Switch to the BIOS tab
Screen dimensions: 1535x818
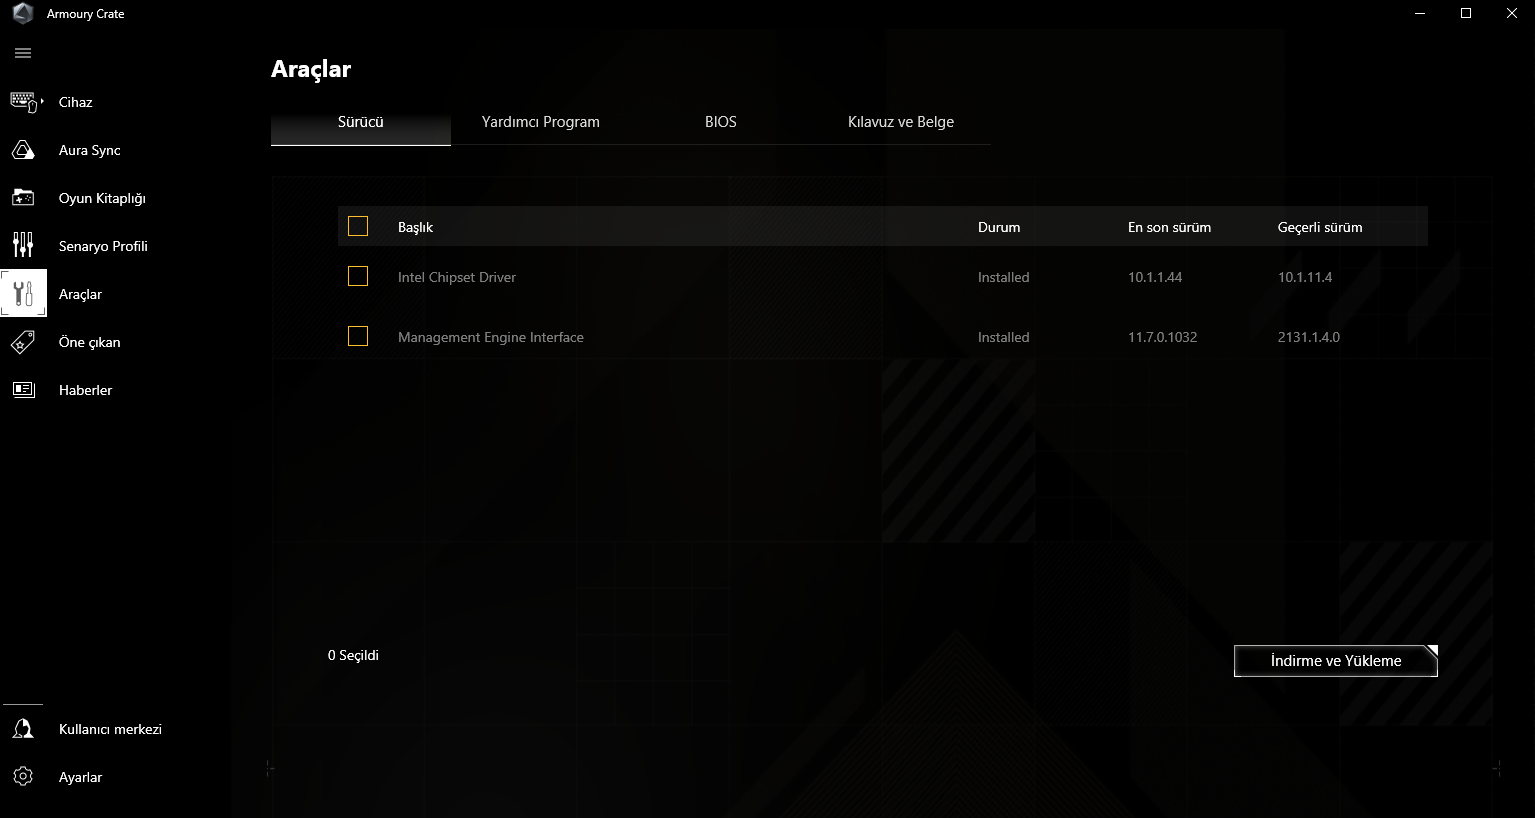(x=721, y=122)
